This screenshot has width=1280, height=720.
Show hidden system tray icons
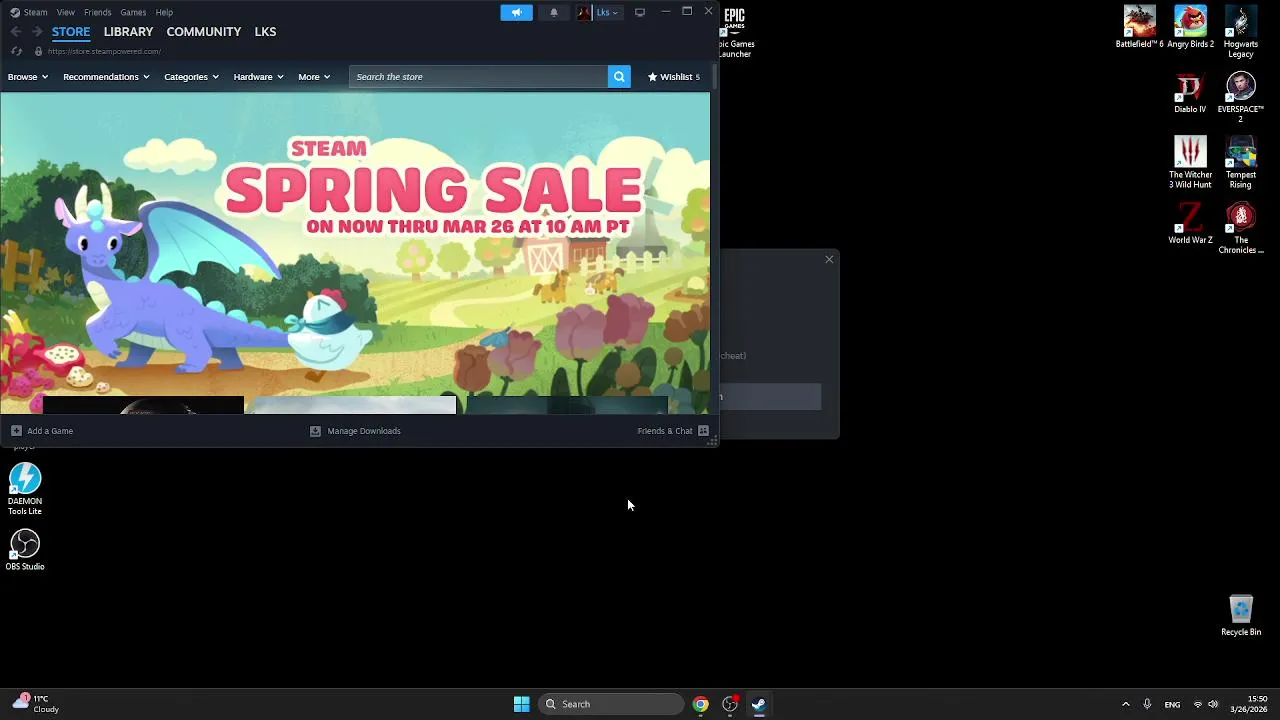[x=1125, y=704]
